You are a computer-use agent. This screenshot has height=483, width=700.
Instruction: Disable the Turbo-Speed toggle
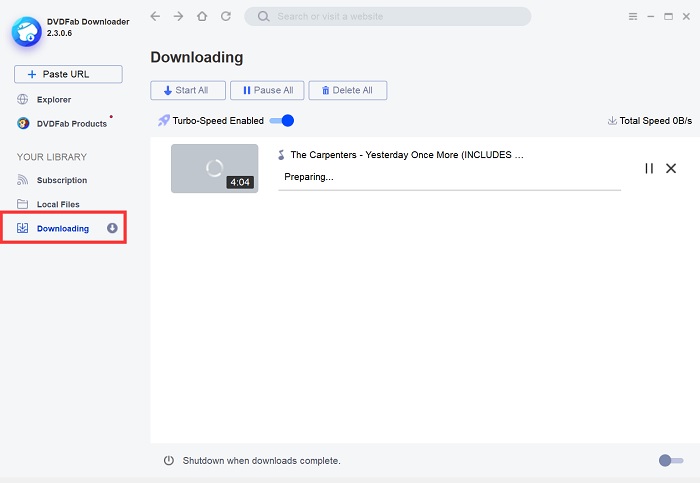282,121
